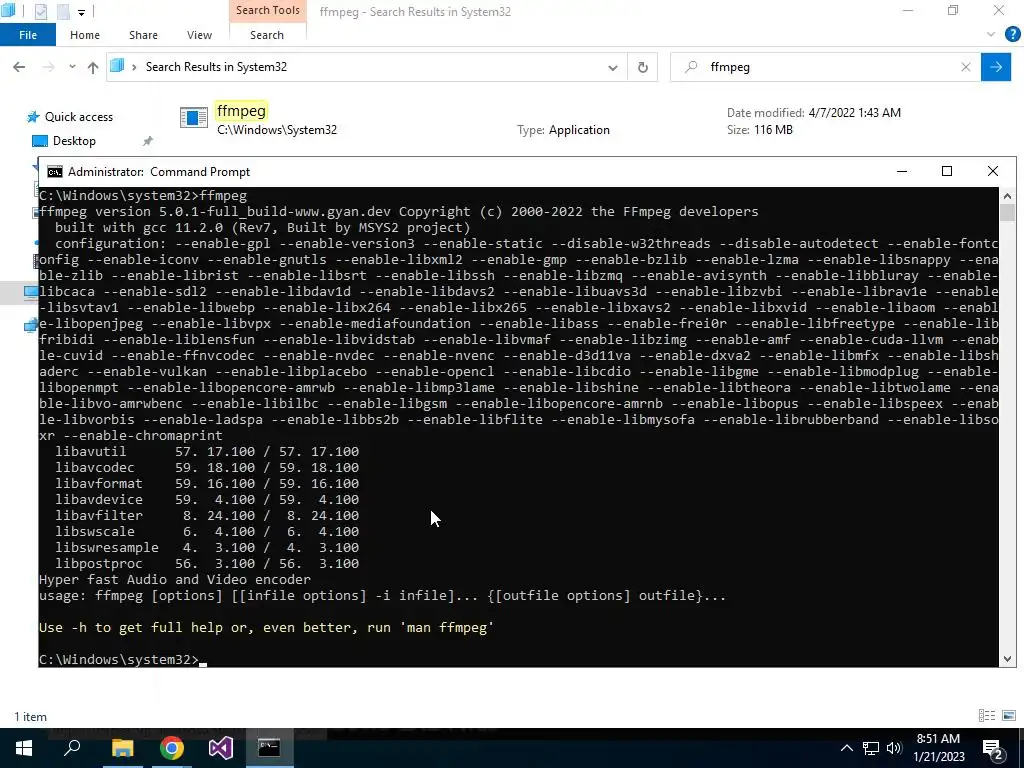This screenshot has height=768, width=1024.
Task: Click the 'Date modified: 4/7/2022 1:43 AM' text
Action: 814,112
